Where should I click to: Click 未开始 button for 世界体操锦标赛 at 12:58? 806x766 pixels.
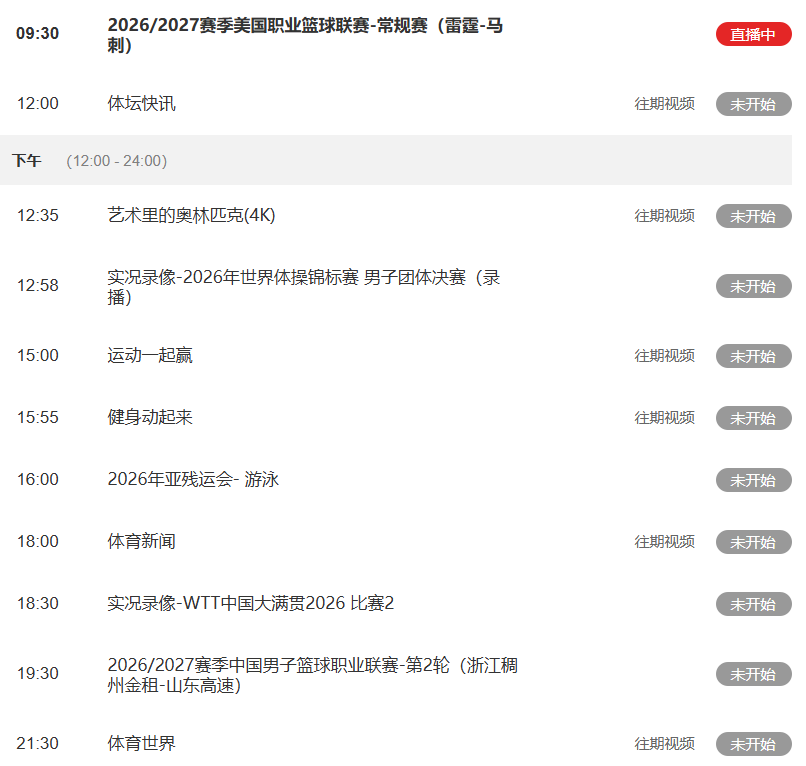(x=754, y=286)
